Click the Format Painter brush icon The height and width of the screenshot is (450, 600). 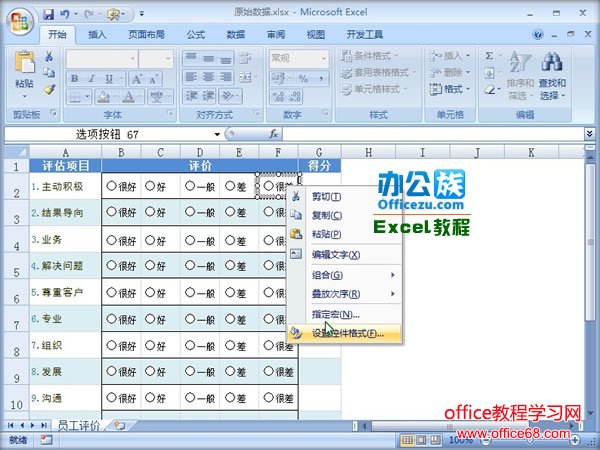click(49, 89)
